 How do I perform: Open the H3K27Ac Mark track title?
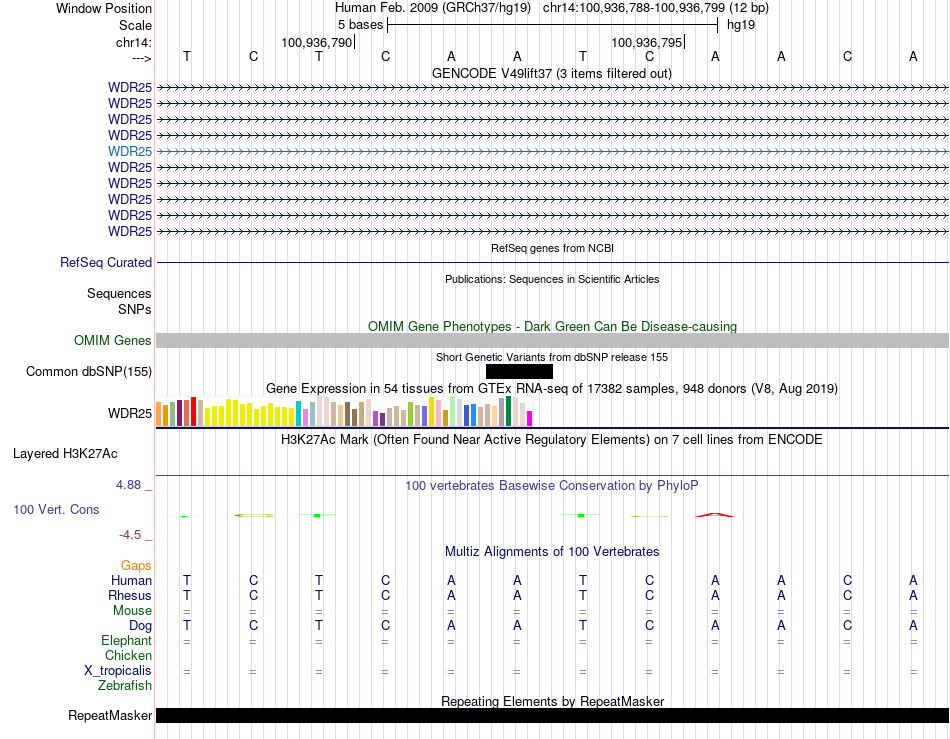click(551, 439)
